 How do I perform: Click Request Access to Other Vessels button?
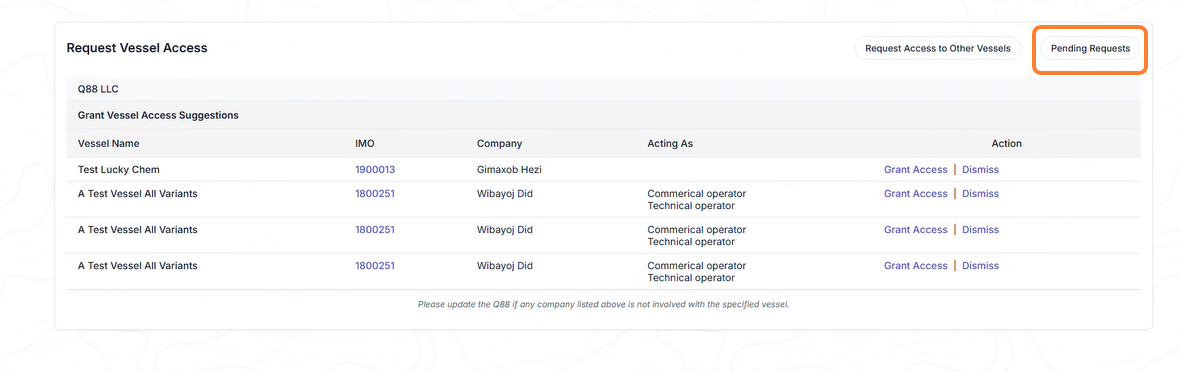938,48
